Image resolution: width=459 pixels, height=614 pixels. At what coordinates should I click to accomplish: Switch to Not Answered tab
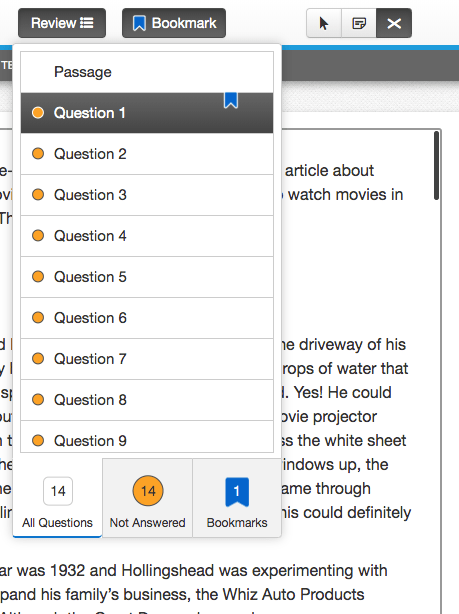(148, 498)
